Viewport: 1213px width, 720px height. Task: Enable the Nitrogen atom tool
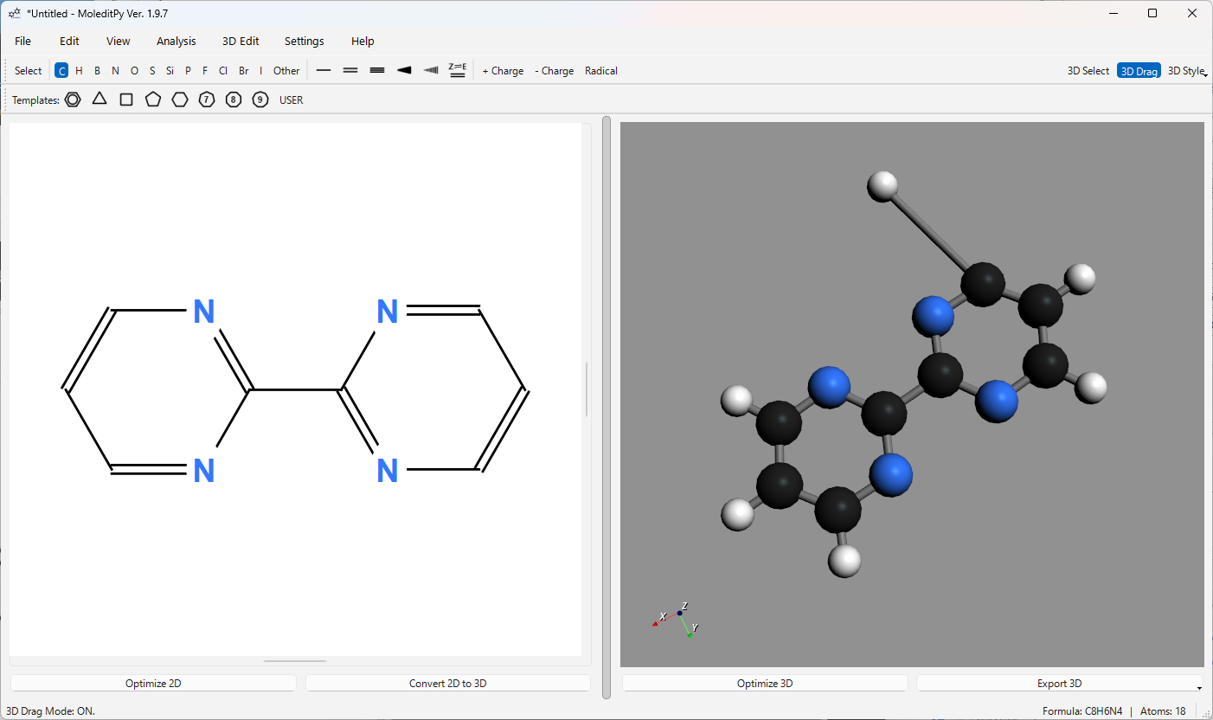coord(115,71)
